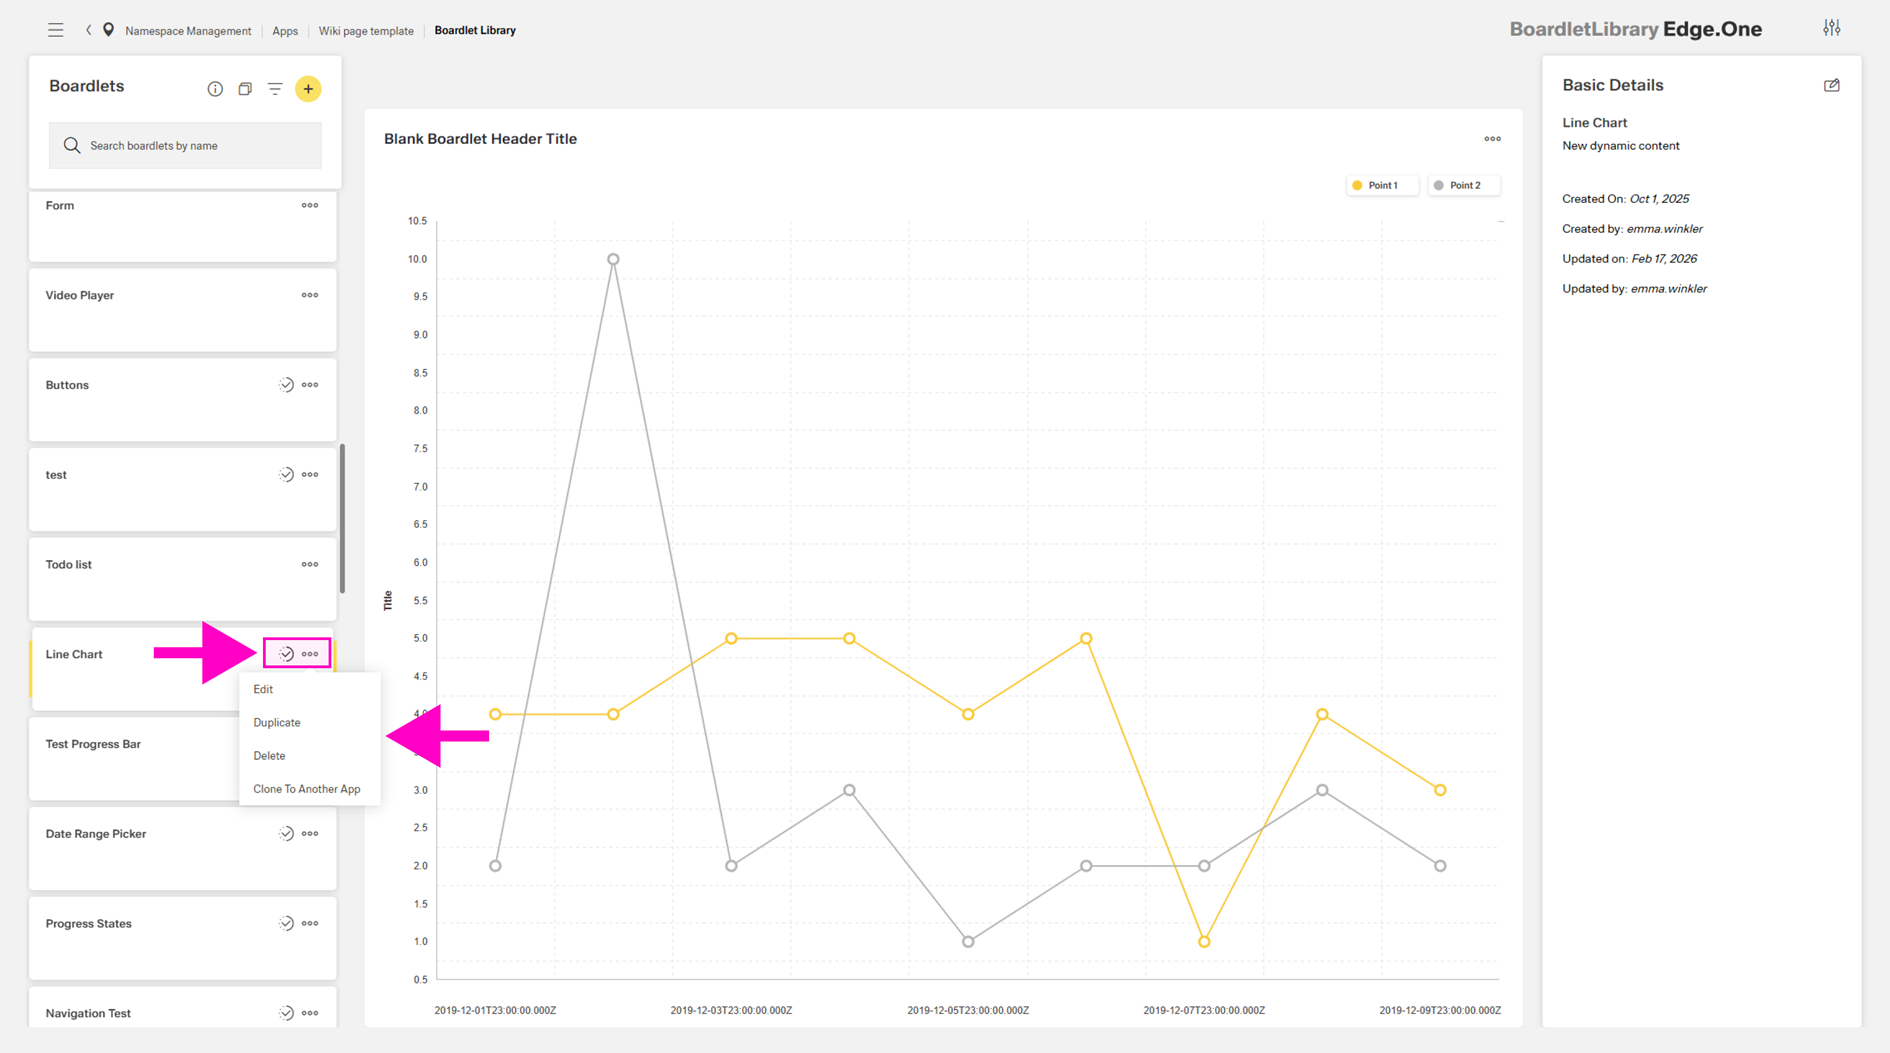The image size is (1890, 1053).
Task: Open the hamburger navigation menu
Action: (x=56, y=30)
